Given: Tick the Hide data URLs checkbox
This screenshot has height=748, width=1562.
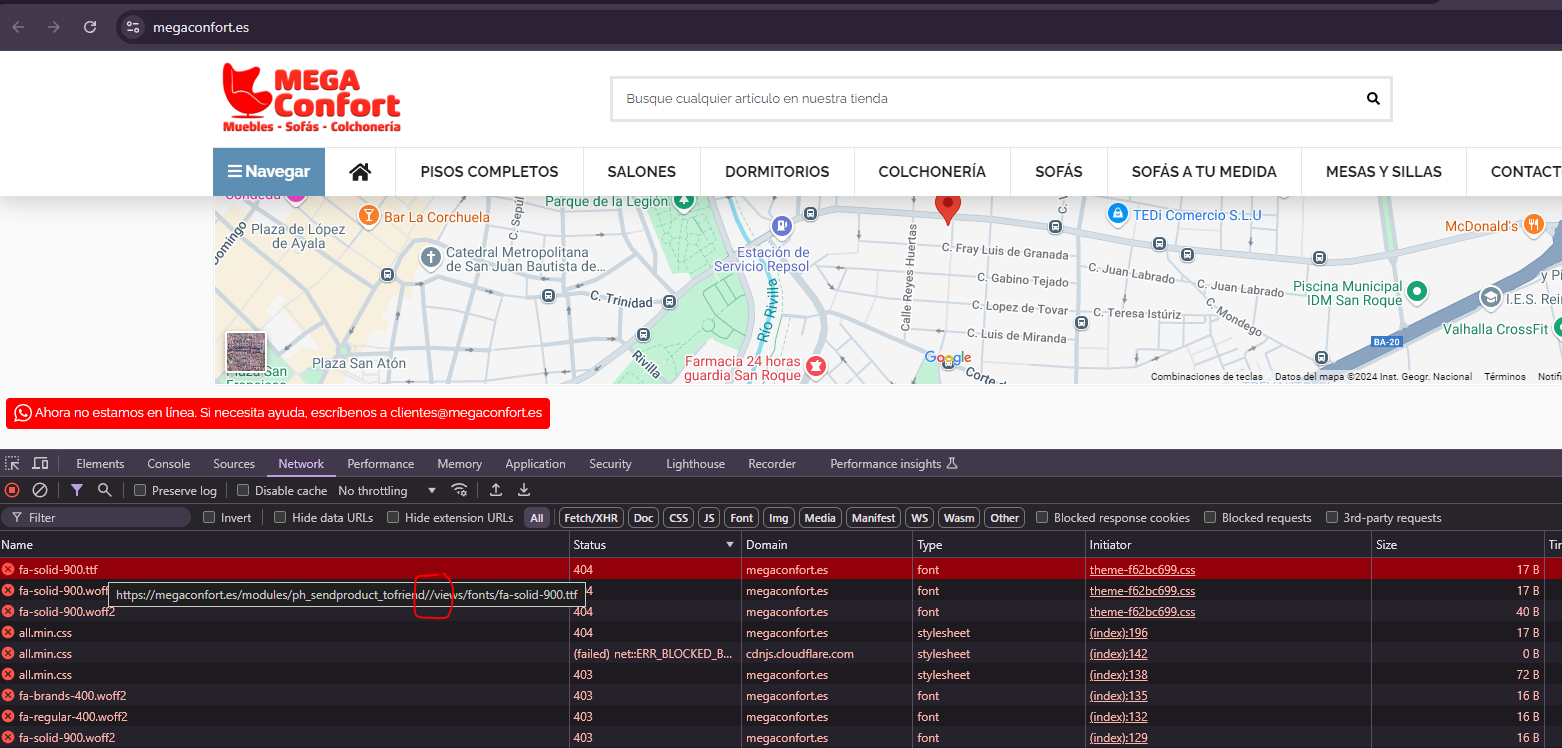Looking at the screenshot, I should [x=280, y=518].
